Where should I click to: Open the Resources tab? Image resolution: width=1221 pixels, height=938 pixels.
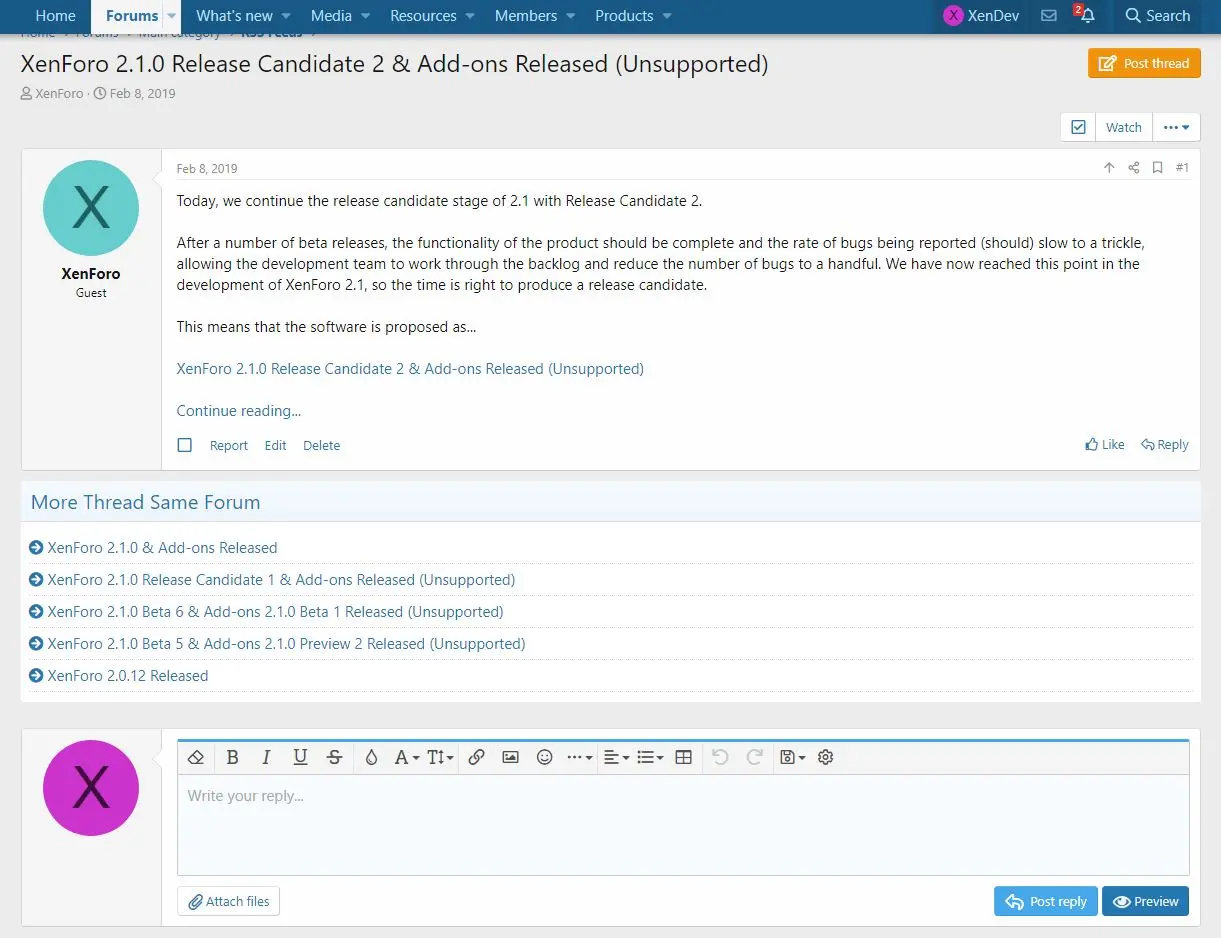[423, 16]
